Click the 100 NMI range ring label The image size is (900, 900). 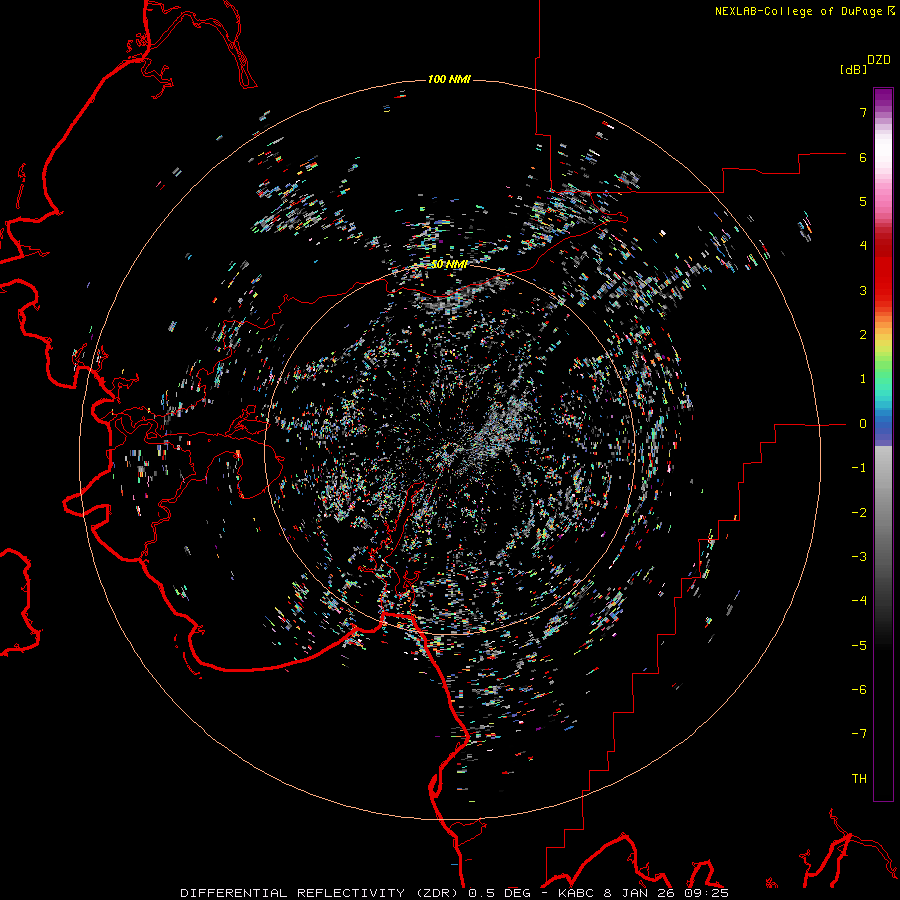[449, 79]
